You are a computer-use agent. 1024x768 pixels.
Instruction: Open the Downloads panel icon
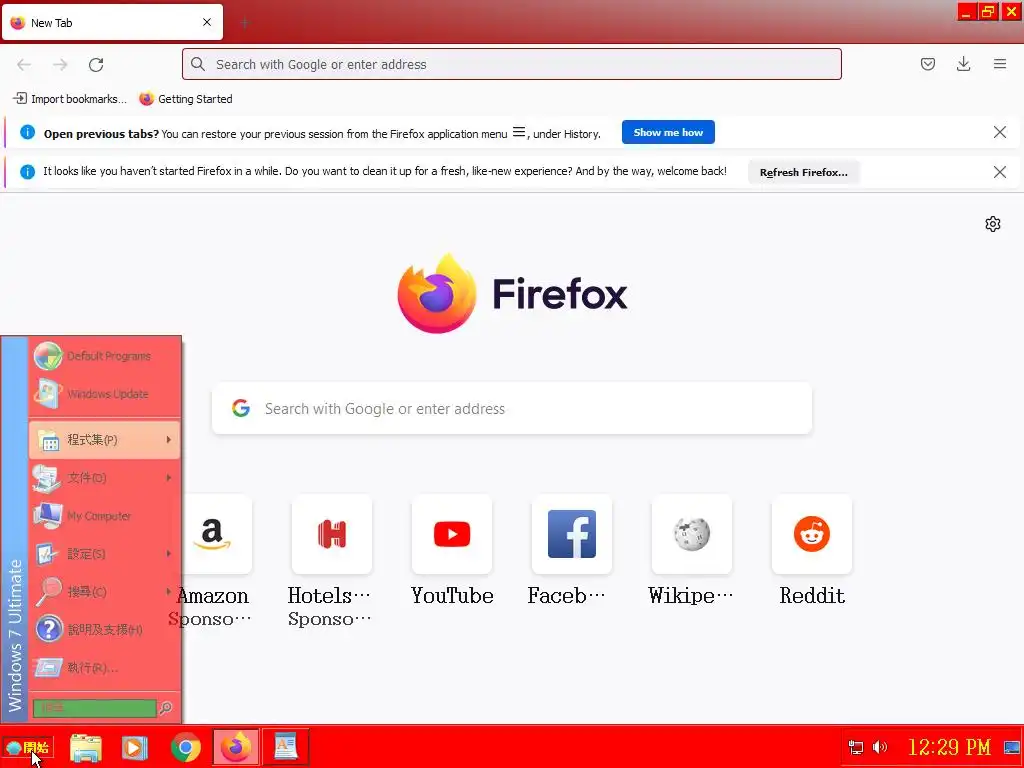coord(963,64)
